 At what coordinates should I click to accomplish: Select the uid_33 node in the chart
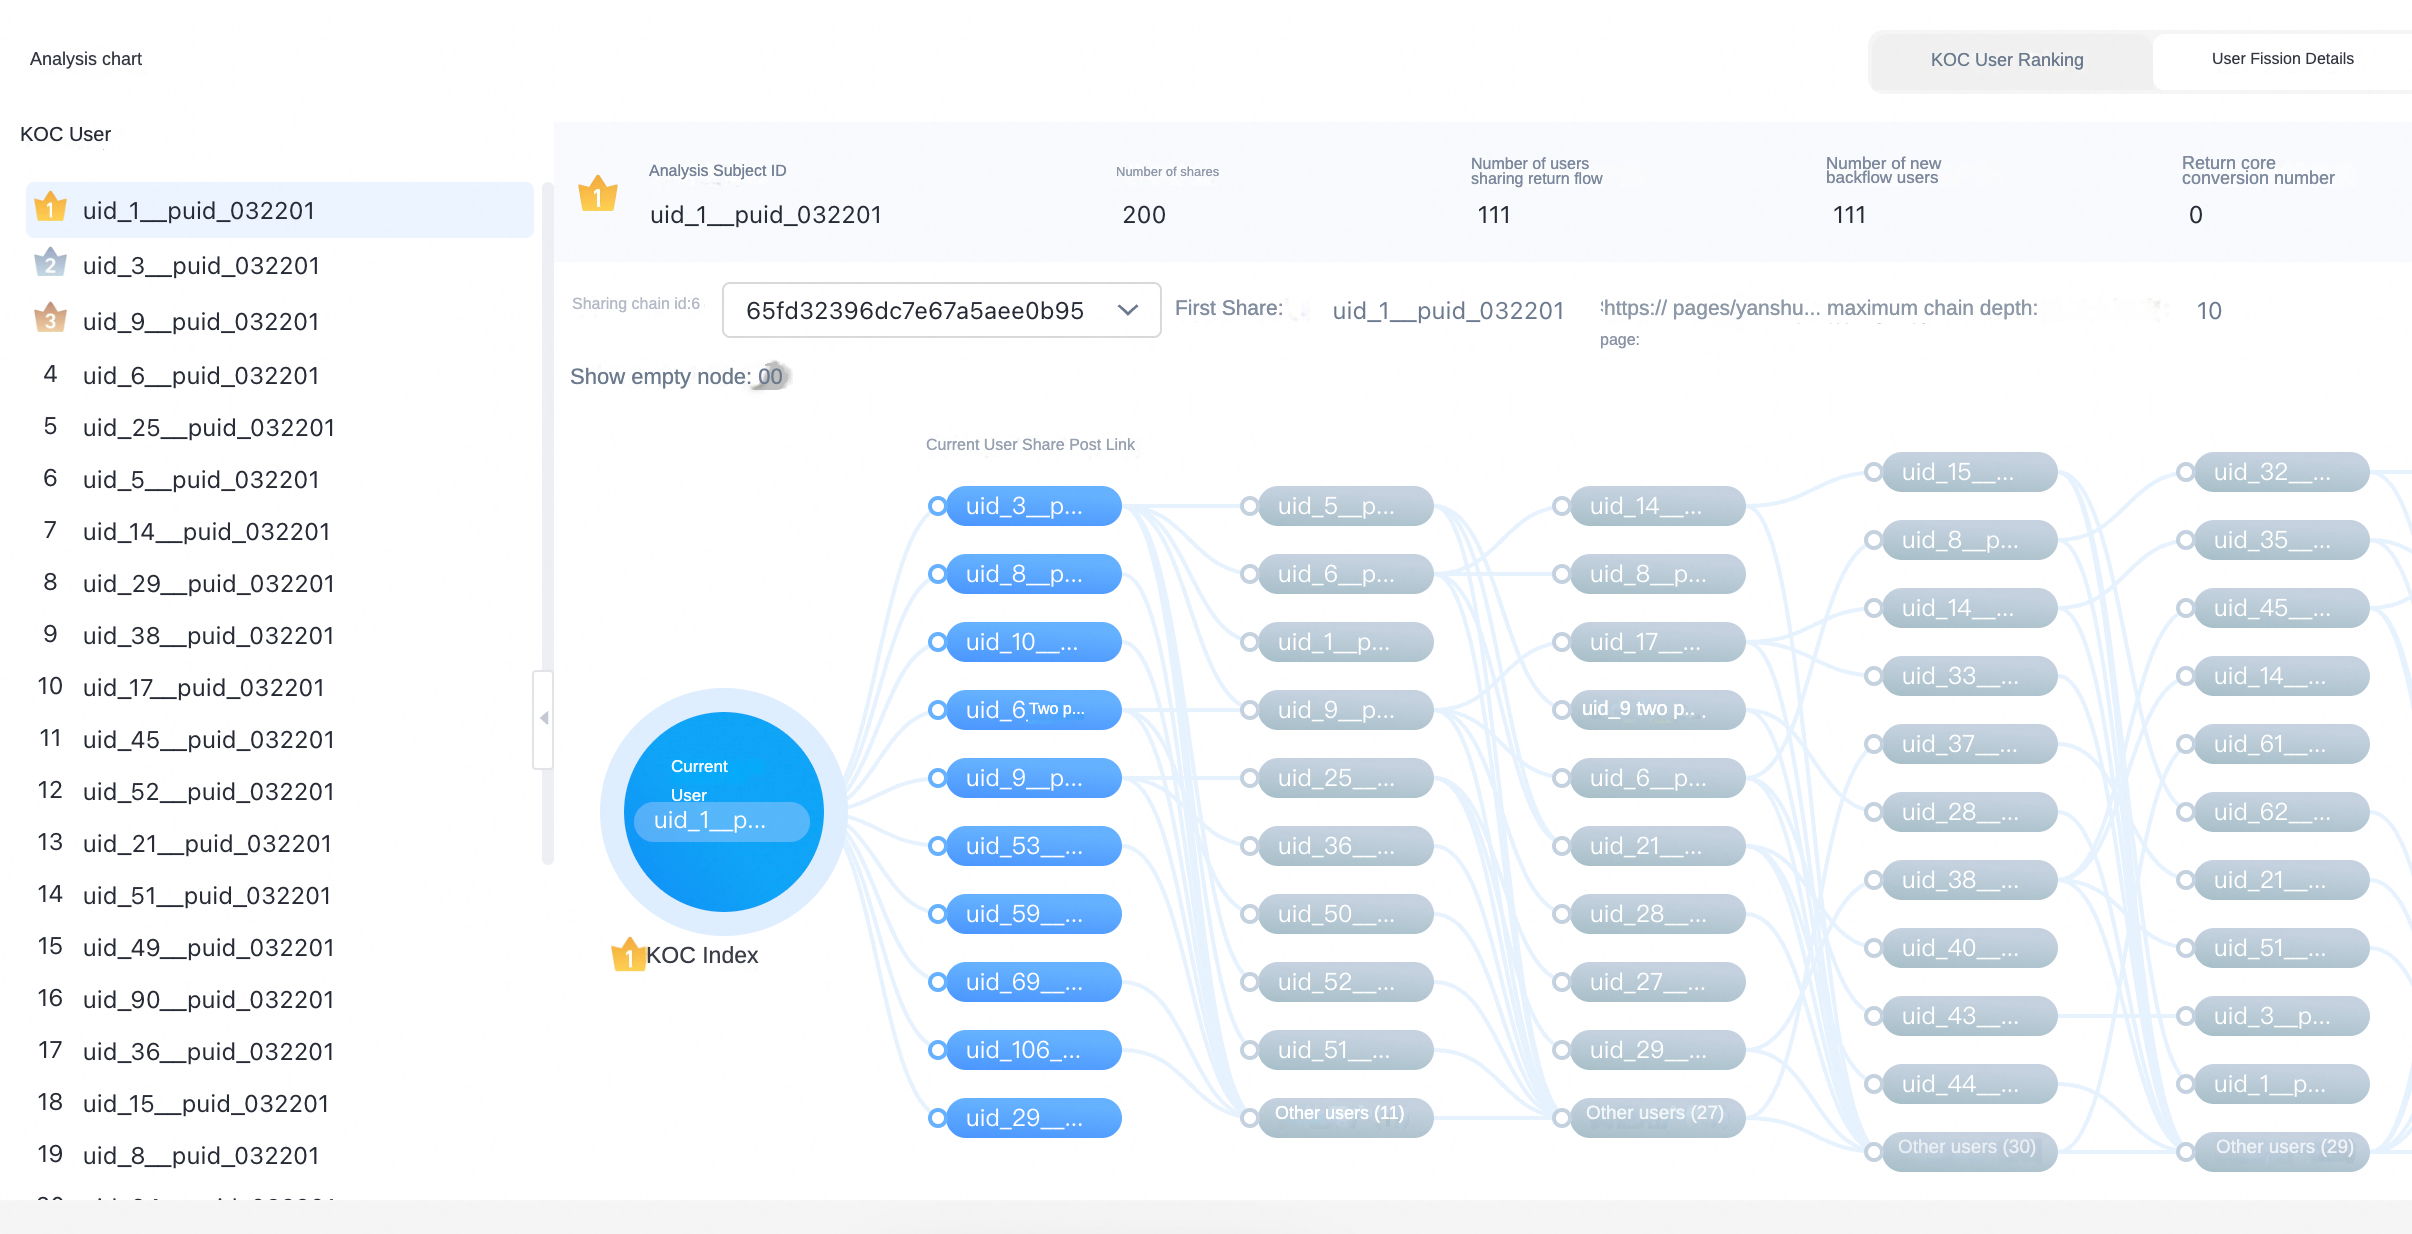(x=1970, y=676)
